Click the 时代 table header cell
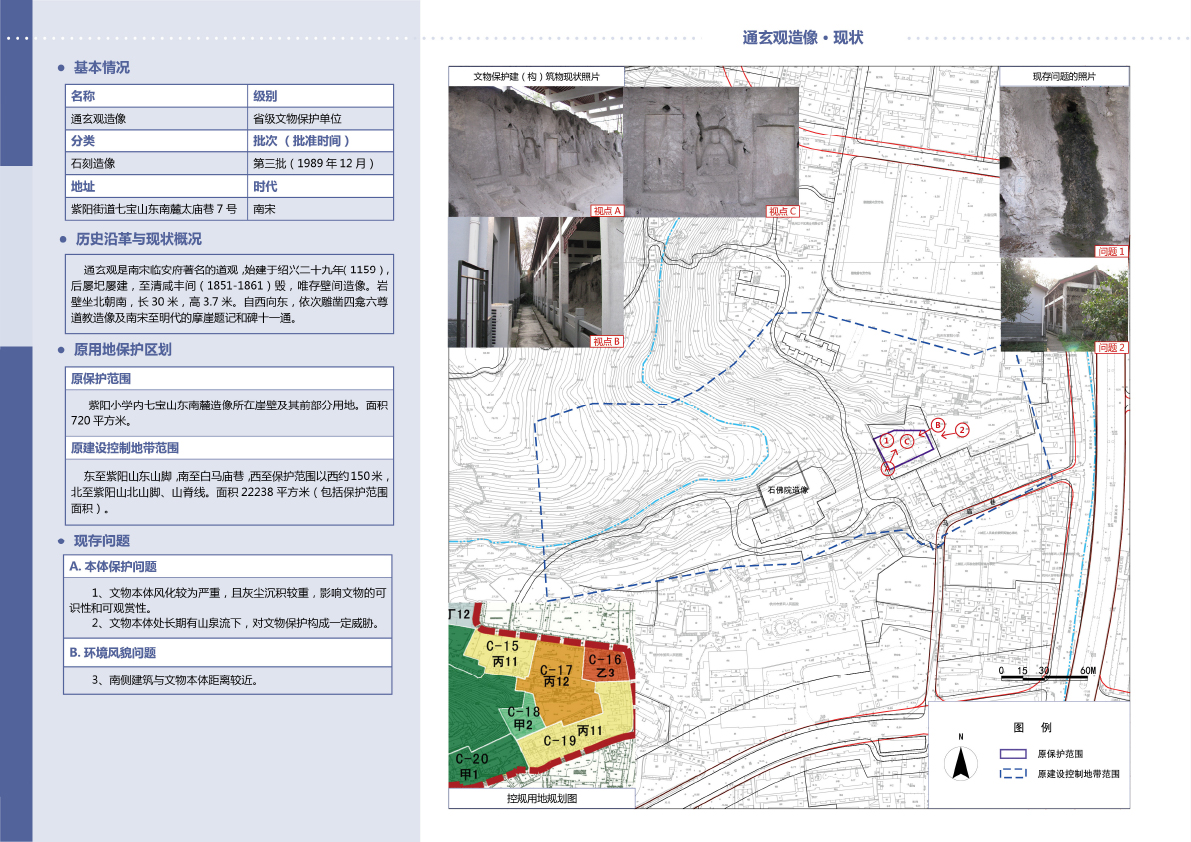The image size is (1191, 842). pyautogui.click(x=321, y=186)
